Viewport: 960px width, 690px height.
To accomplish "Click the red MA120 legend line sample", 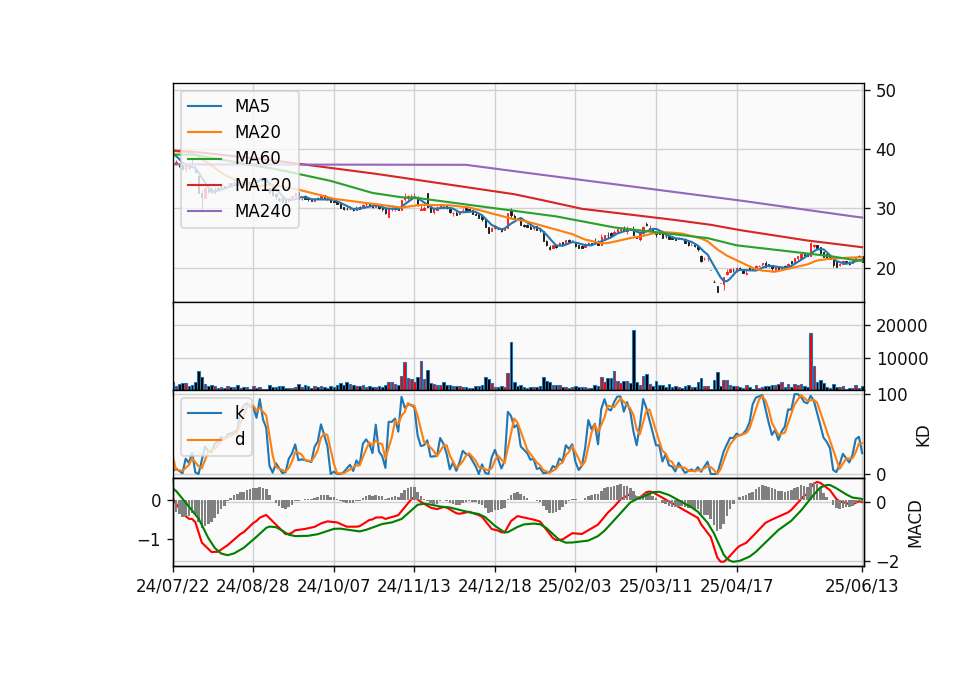I will pyautogui.click(x=204, y=185).
